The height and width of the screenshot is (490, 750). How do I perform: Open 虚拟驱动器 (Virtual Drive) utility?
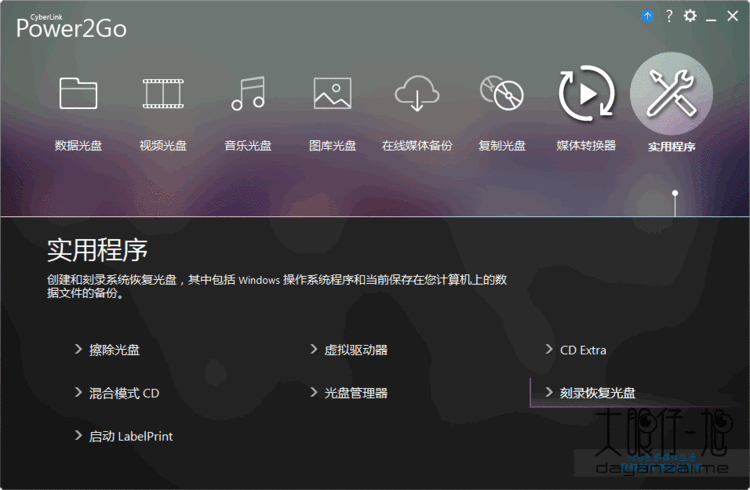[x=356, y=350]
